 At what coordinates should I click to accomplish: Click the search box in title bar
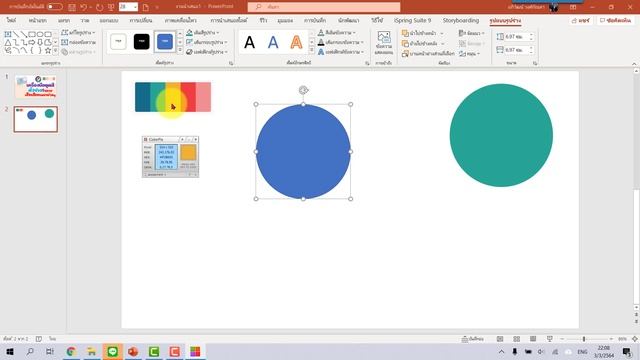tap(324, 7)
